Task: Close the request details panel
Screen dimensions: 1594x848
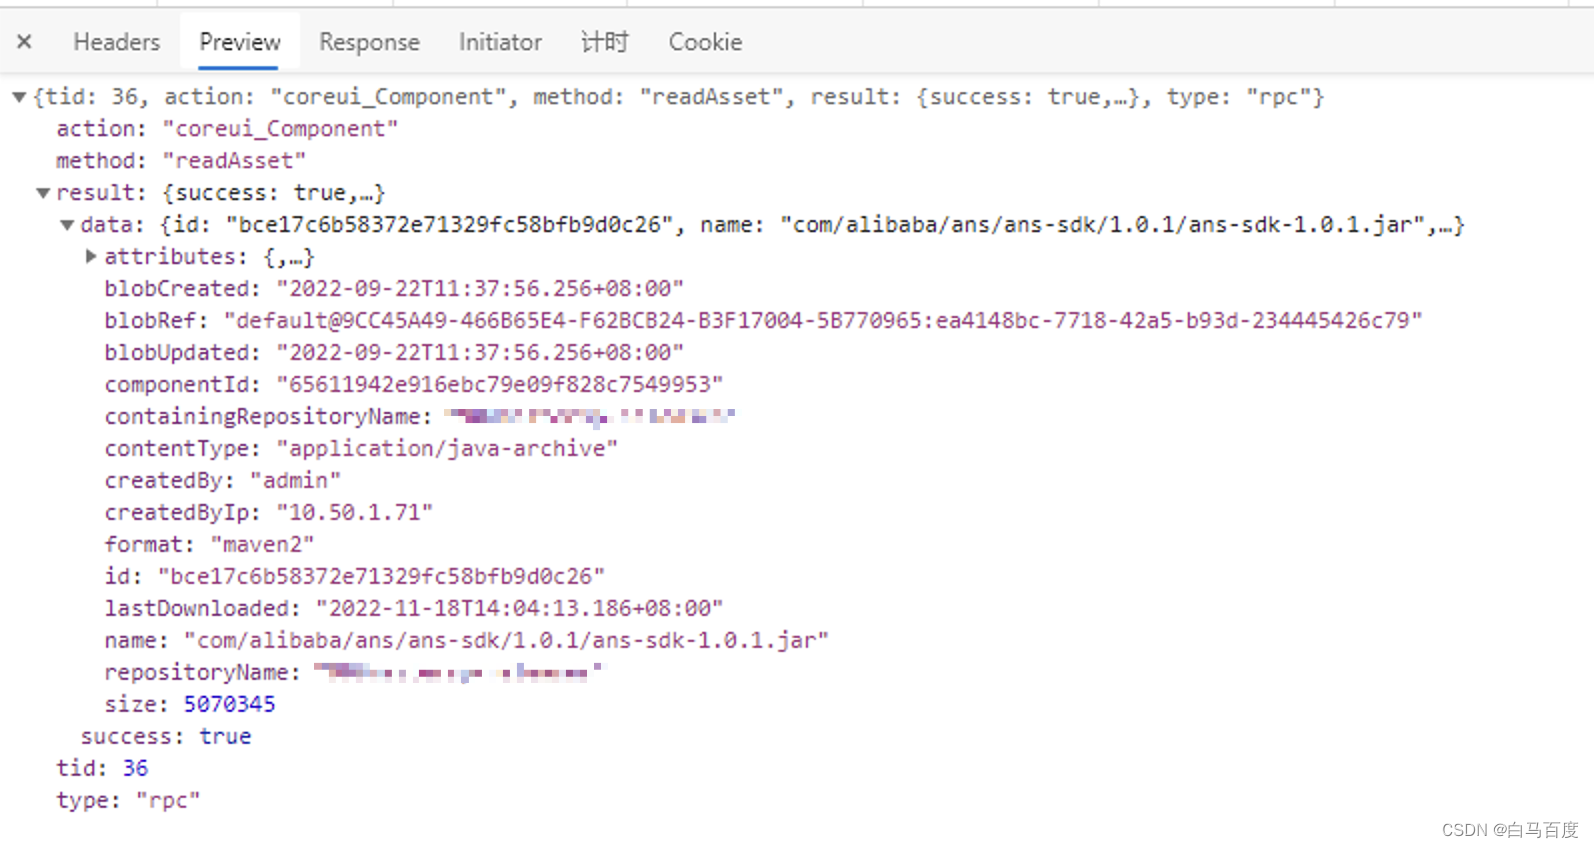Action: point(25,42)
